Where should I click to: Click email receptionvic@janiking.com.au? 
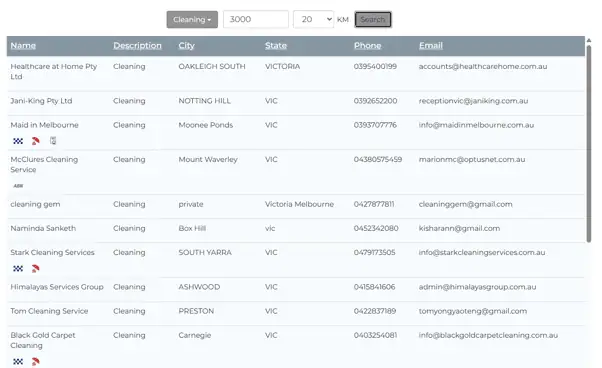473,101
